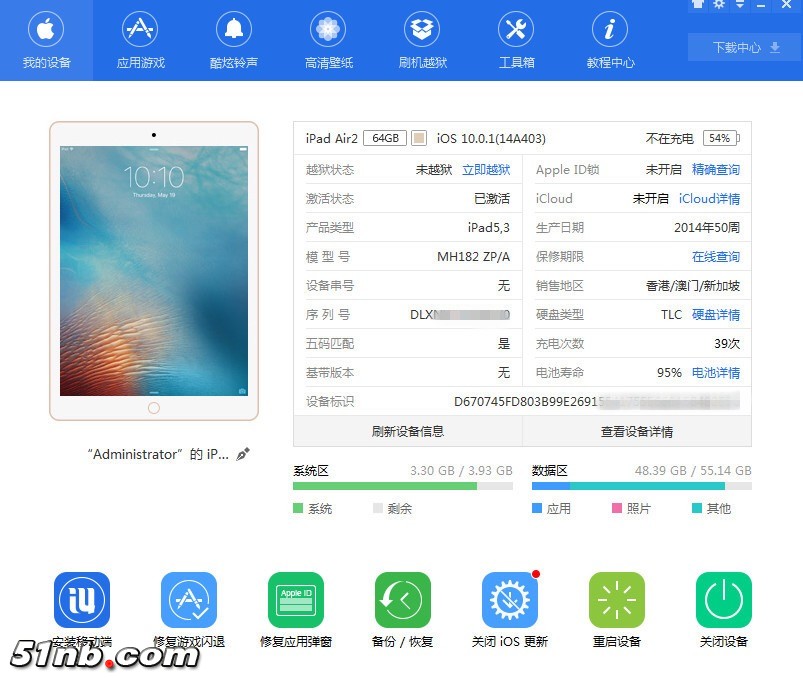
Task: Click the 刷新设备信息 button
Action: (408, 431)
